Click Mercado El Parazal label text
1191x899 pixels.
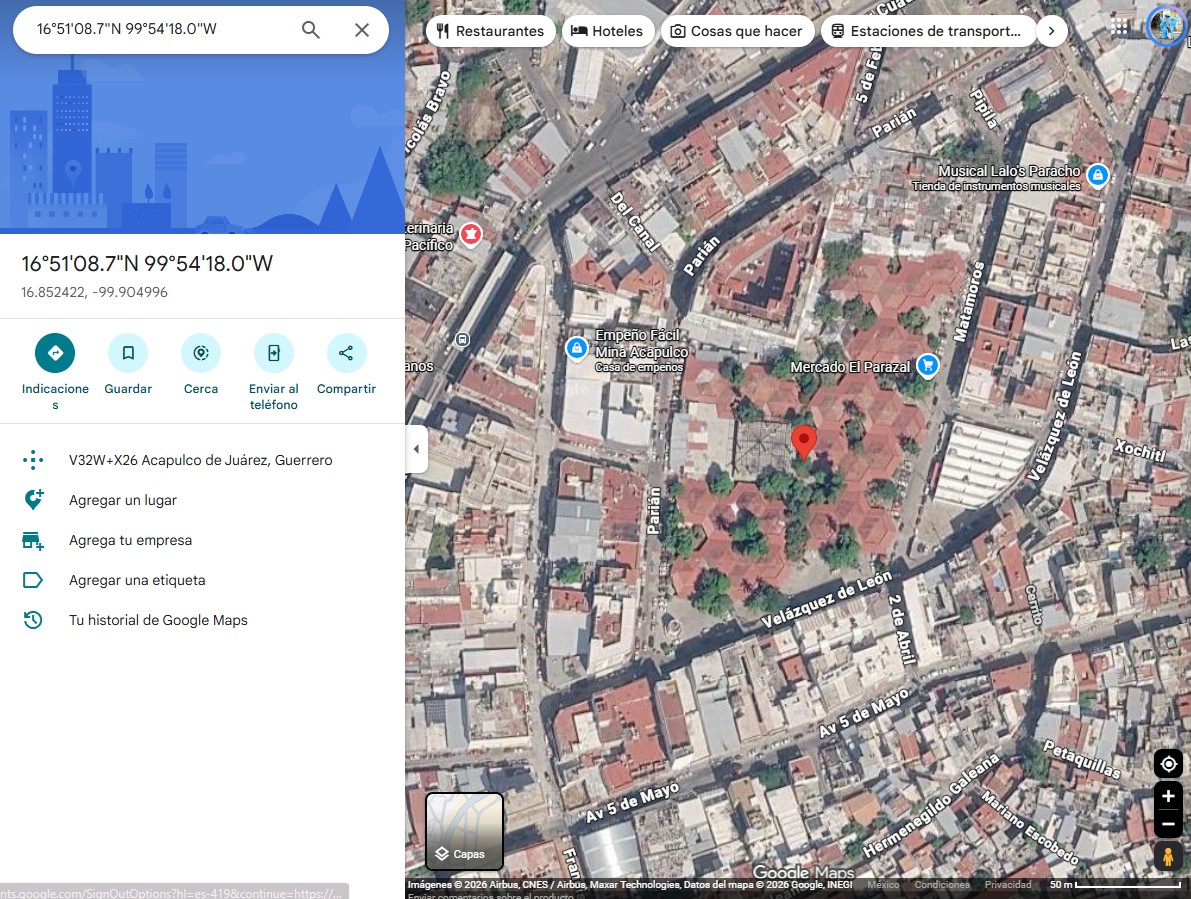point(850,367)
